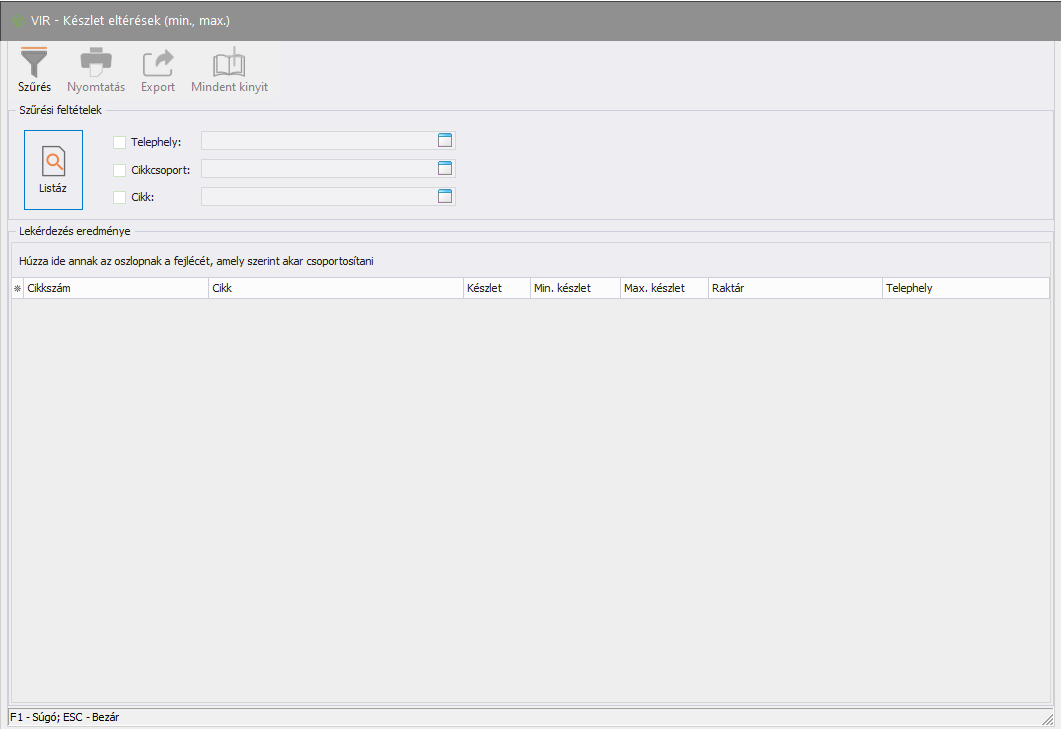1061x729 pixels.
Task: Click the grid row selector asterisk icon
Action: (x=17, y=288)
